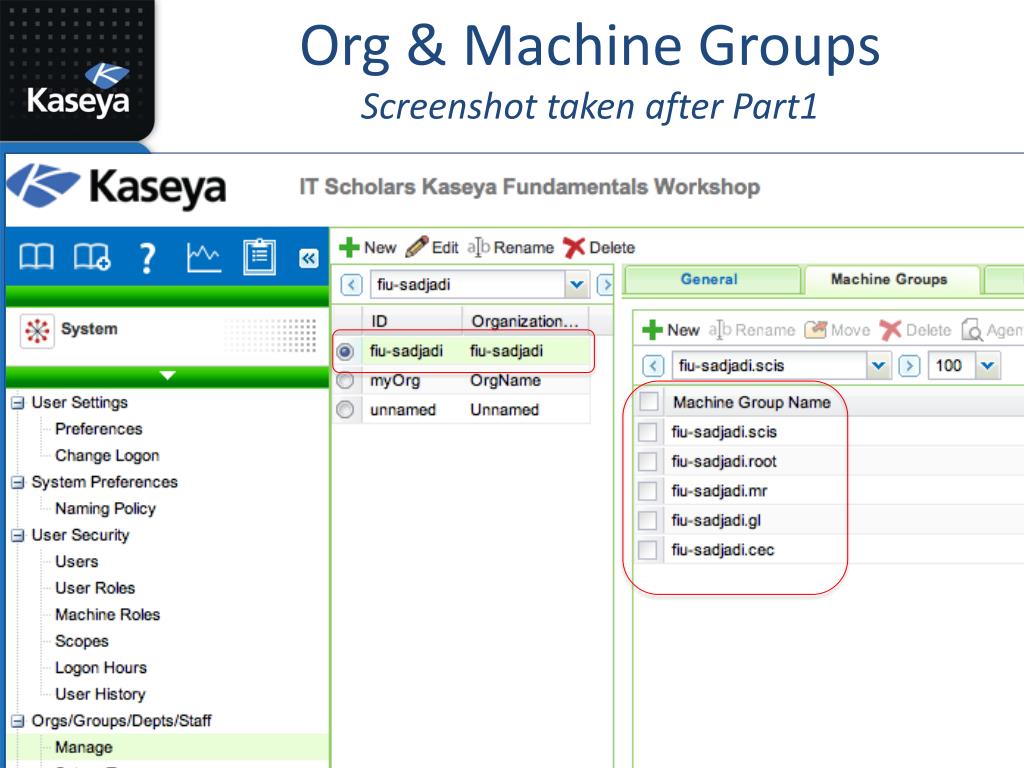The height and width of the screenshot is (768, 1024).
Task: Check the fiu-sadjadi.gl checkbox
Action: click(x=647, y=520)
